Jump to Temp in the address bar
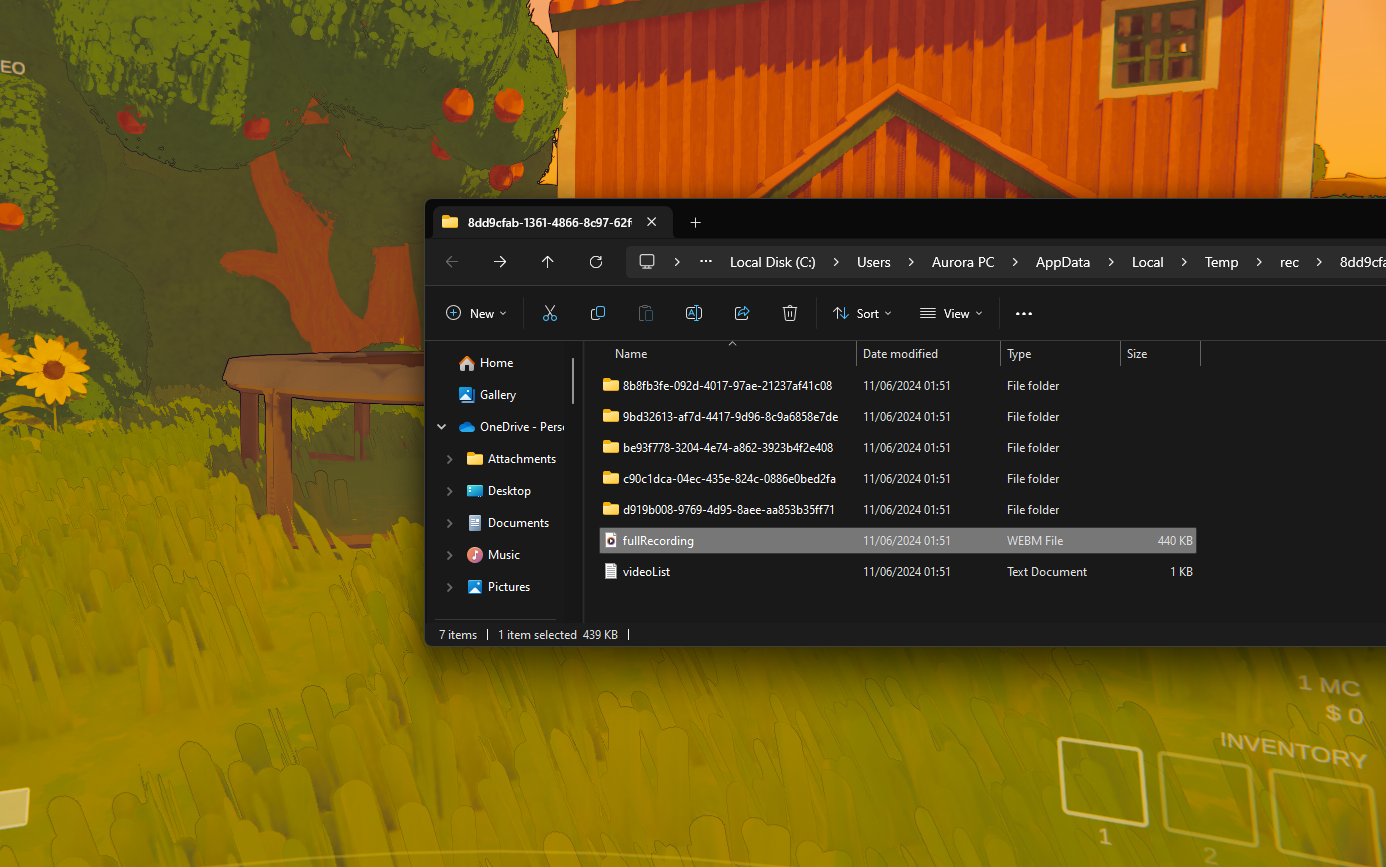This screenshot has width=1386, height=867. (1221, 262)
